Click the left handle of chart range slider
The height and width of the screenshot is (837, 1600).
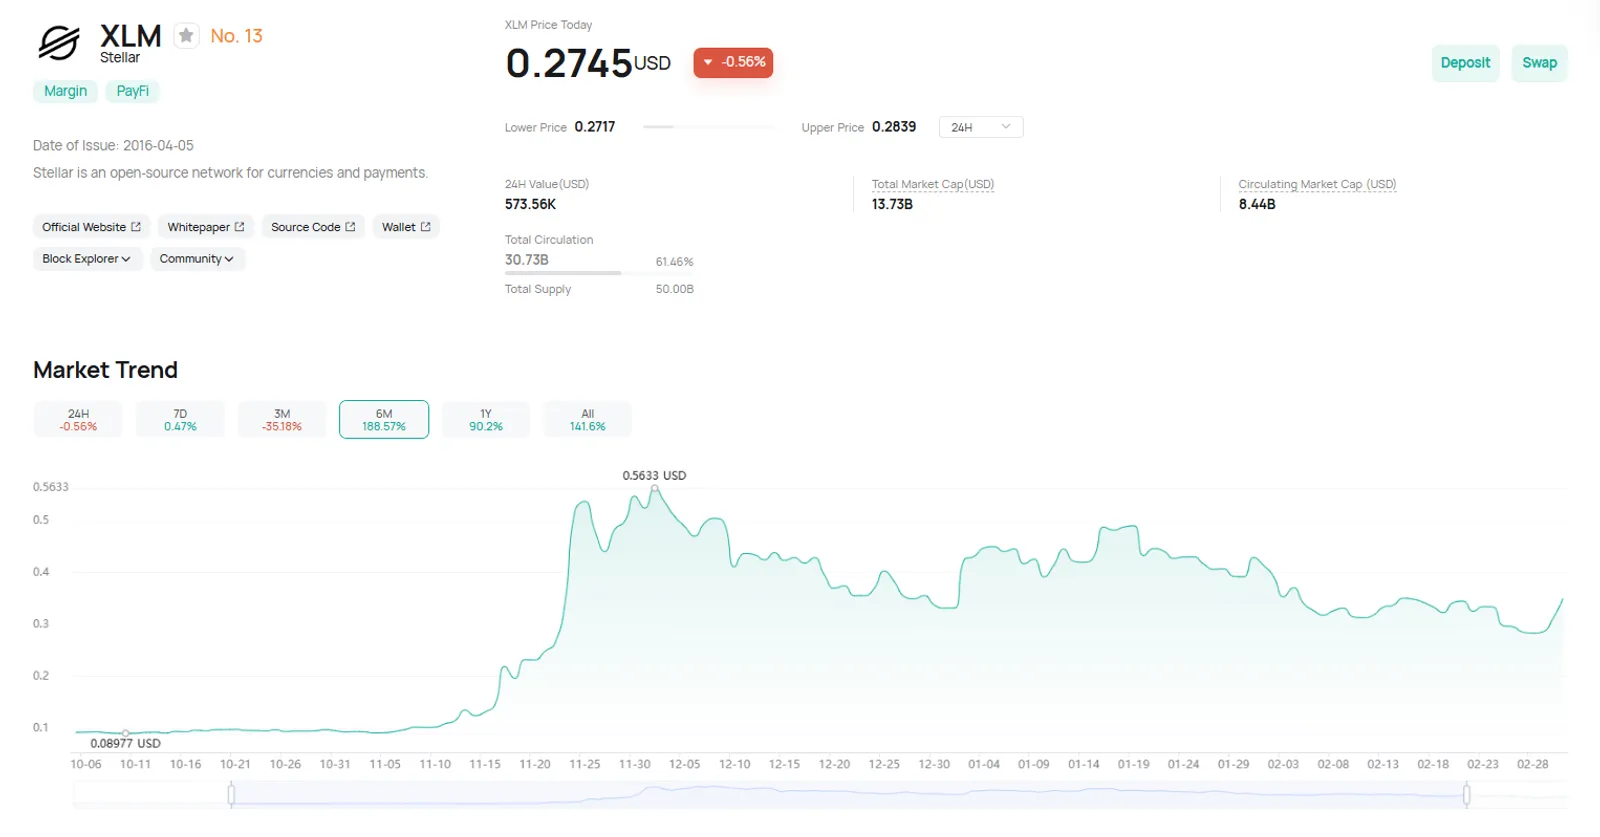coord(231,795)
